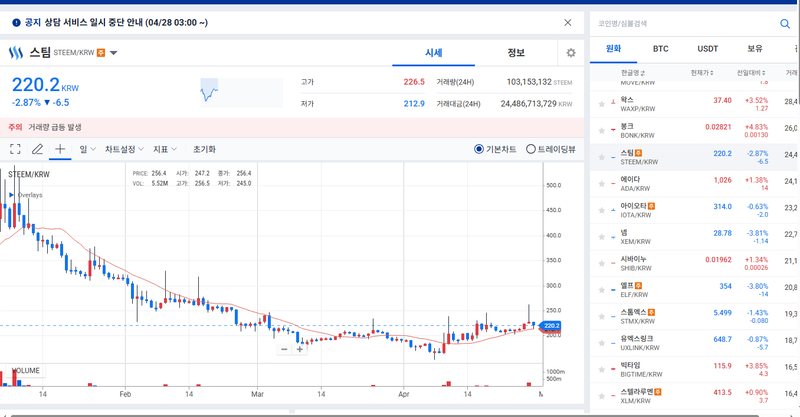Open chart settings gear icon
The image size is (800, 417).
(x=571, y=53)
